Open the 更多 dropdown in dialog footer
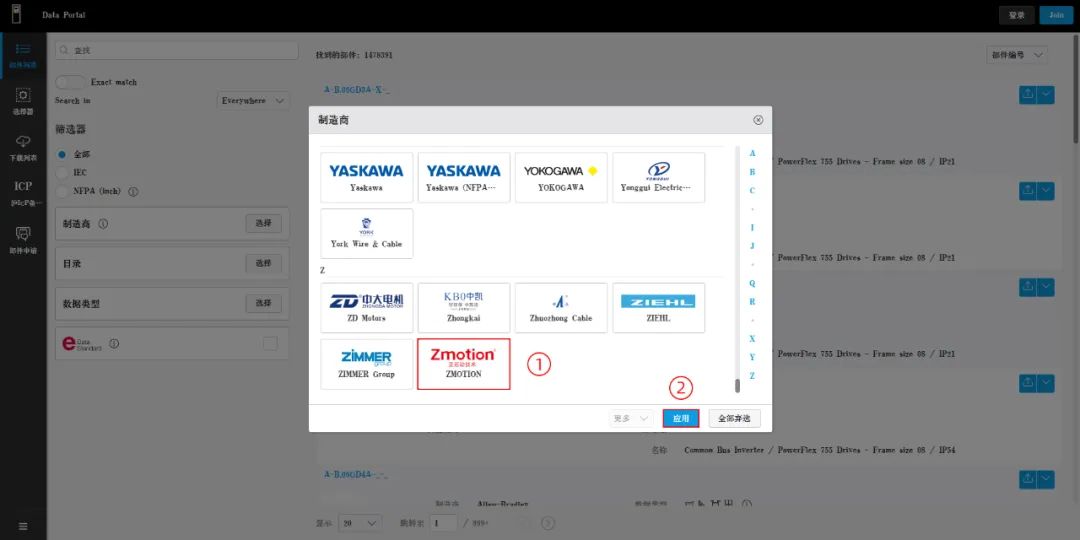The width and height of the screenshot is (1080, 540). point(631,418)
